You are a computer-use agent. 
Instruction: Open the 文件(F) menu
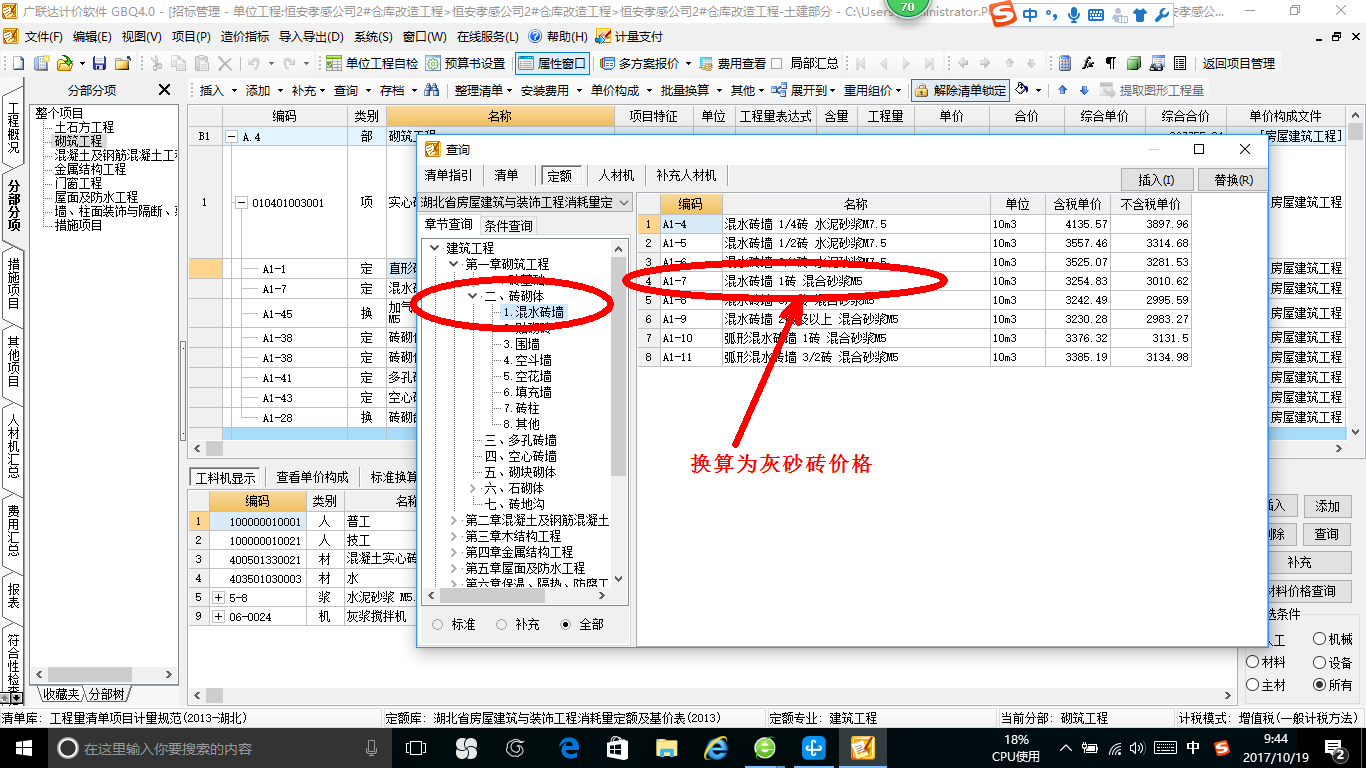pyautogui.click(x=44, y=36)
